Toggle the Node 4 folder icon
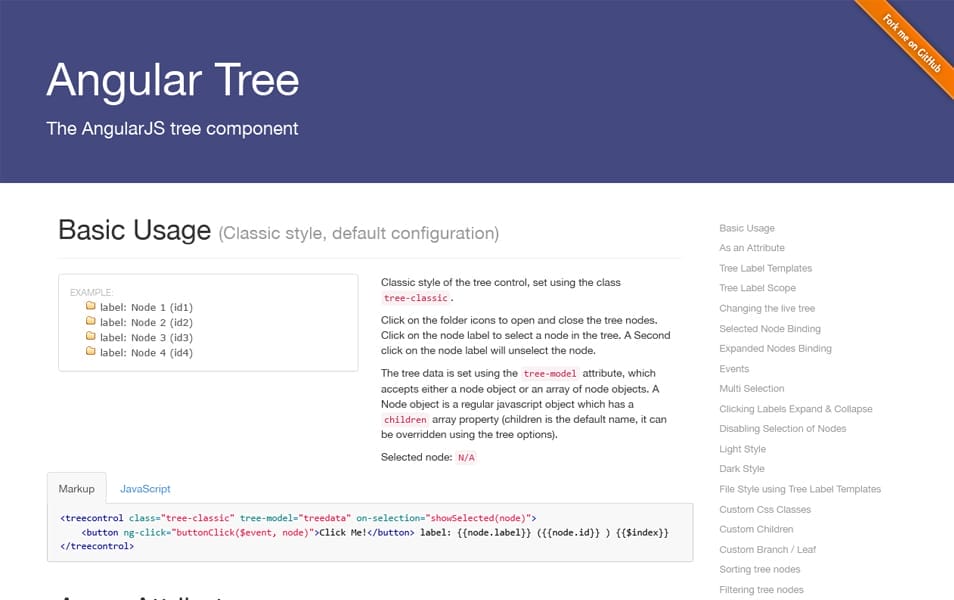Image resolution: width=954 pixels, height=600 pixels. coord(91,352)
